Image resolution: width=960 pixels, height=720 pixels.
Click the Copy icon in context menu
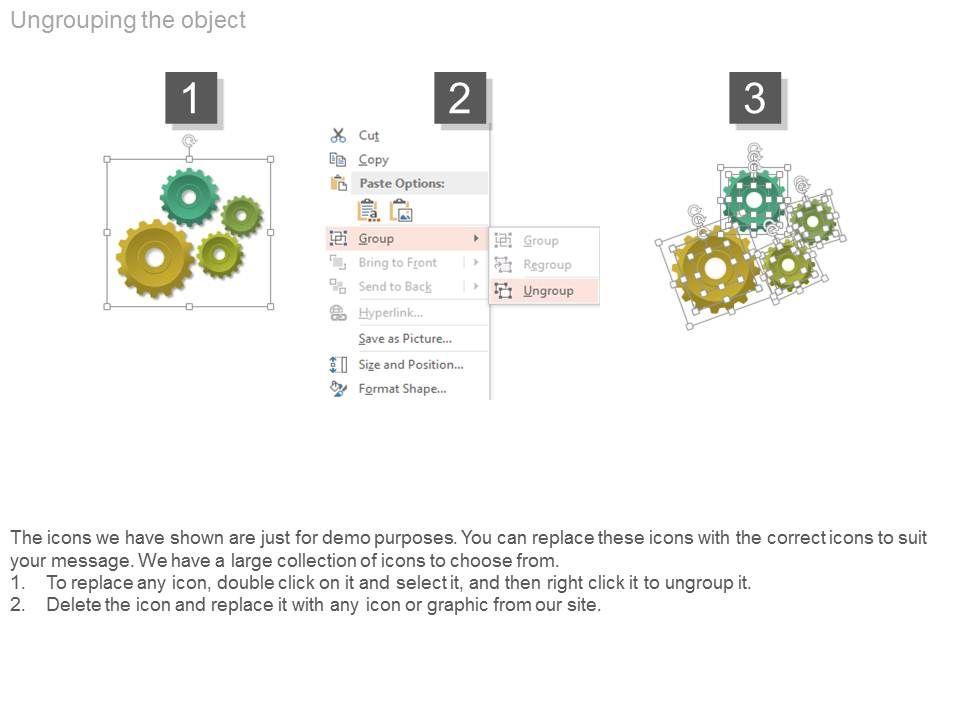(x=338, y=159)
